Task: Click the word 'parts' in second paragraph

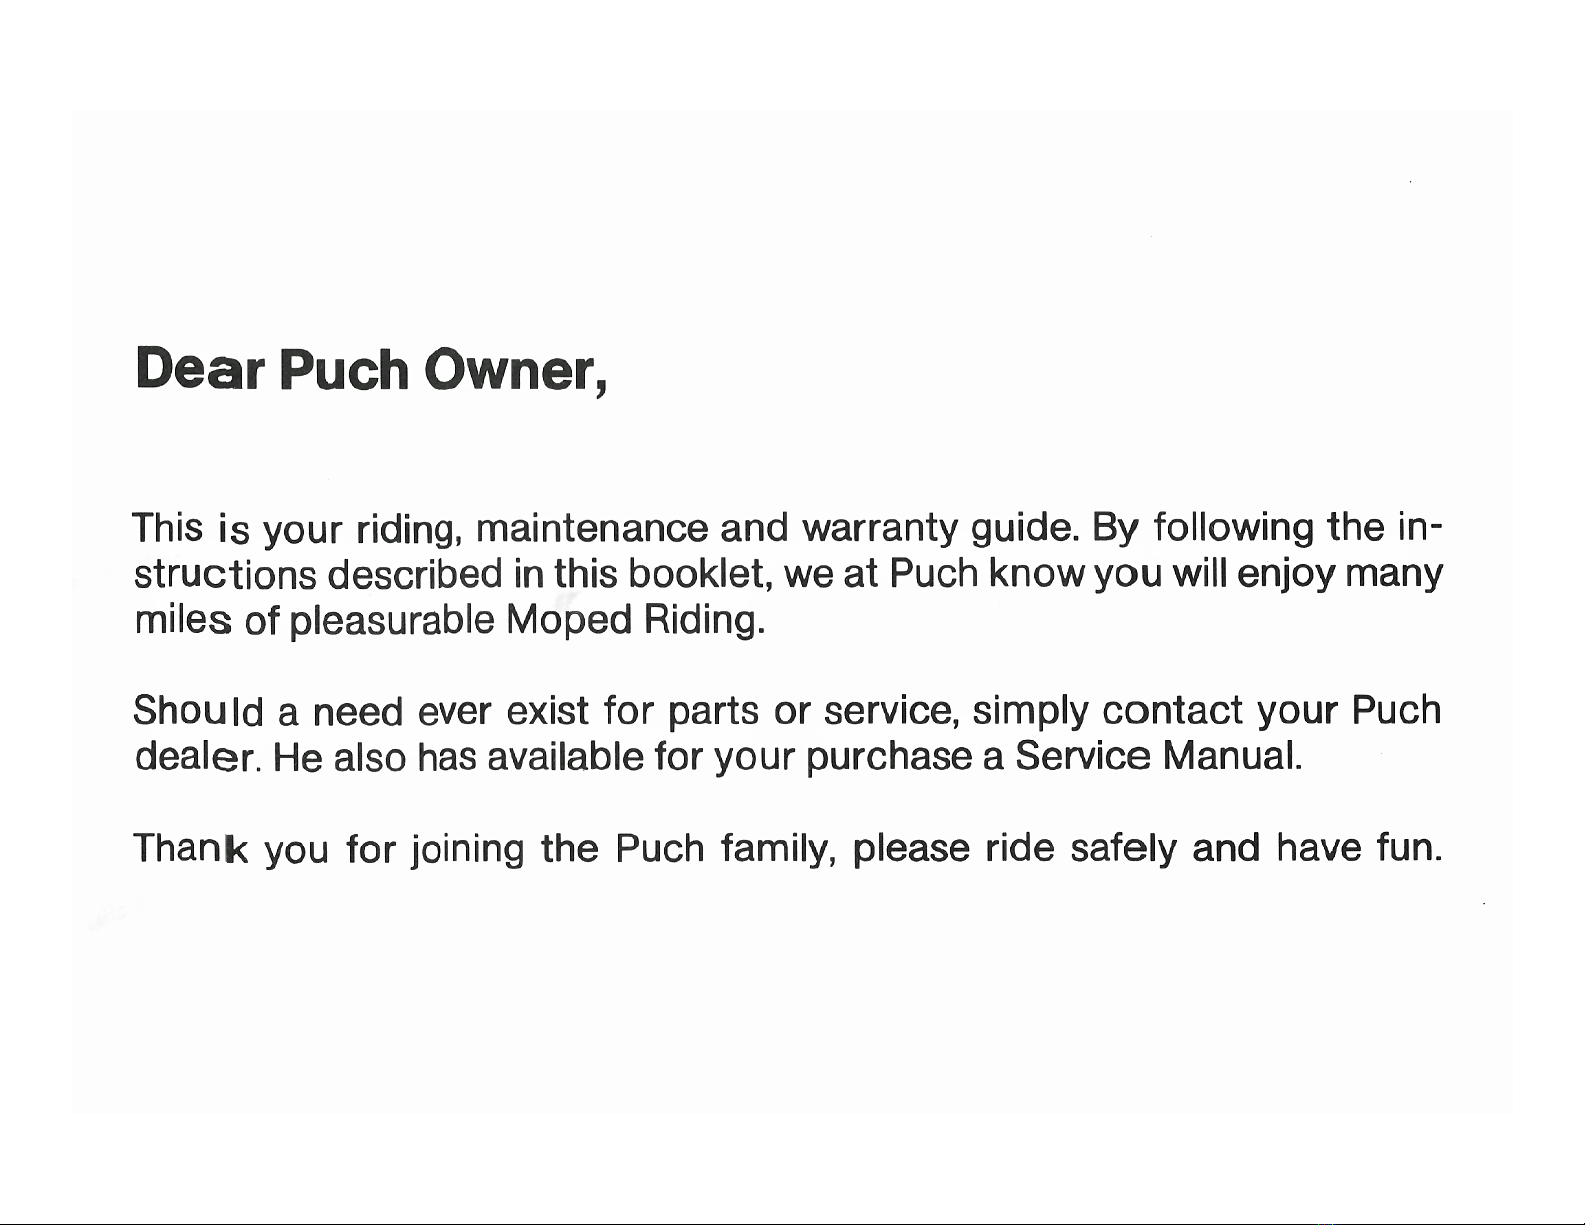Action: [x=713, y=711]
